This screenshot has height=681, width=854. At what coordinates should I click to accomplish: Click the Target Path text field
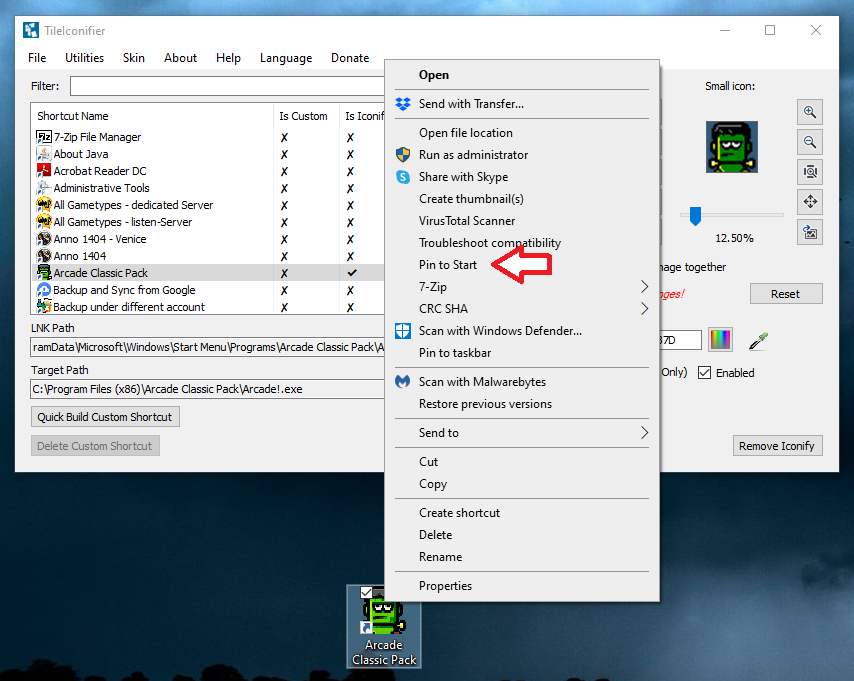coord(208,389)
